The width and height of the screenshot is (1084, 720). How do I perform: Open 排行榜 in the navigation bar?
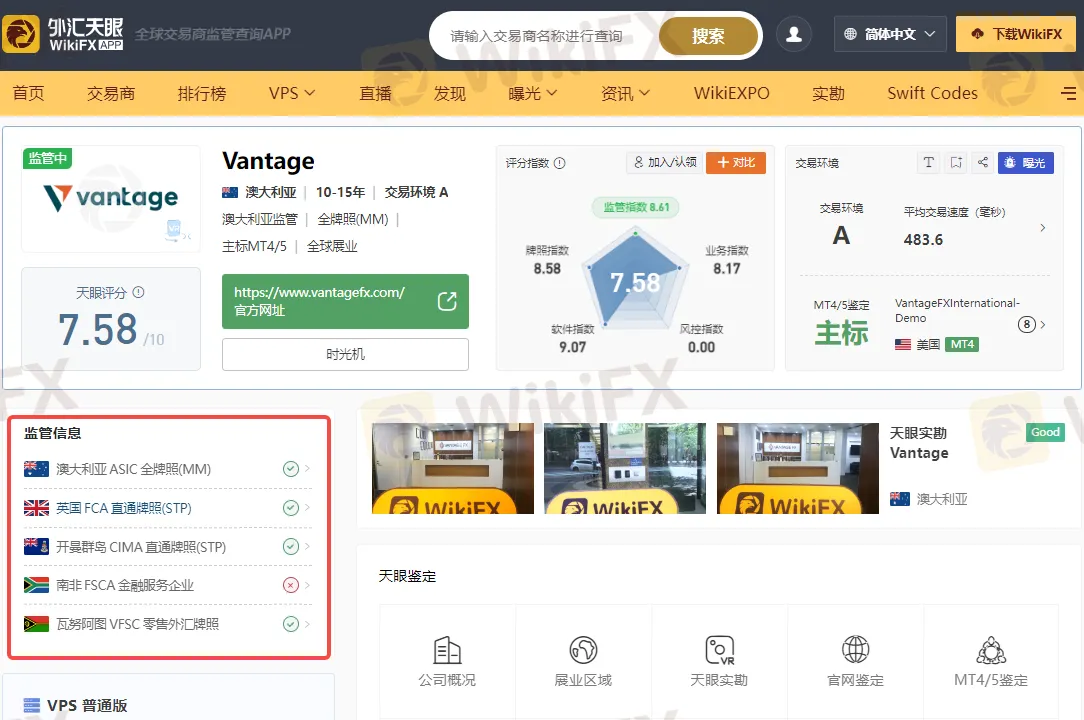click(x=202, y=93)
